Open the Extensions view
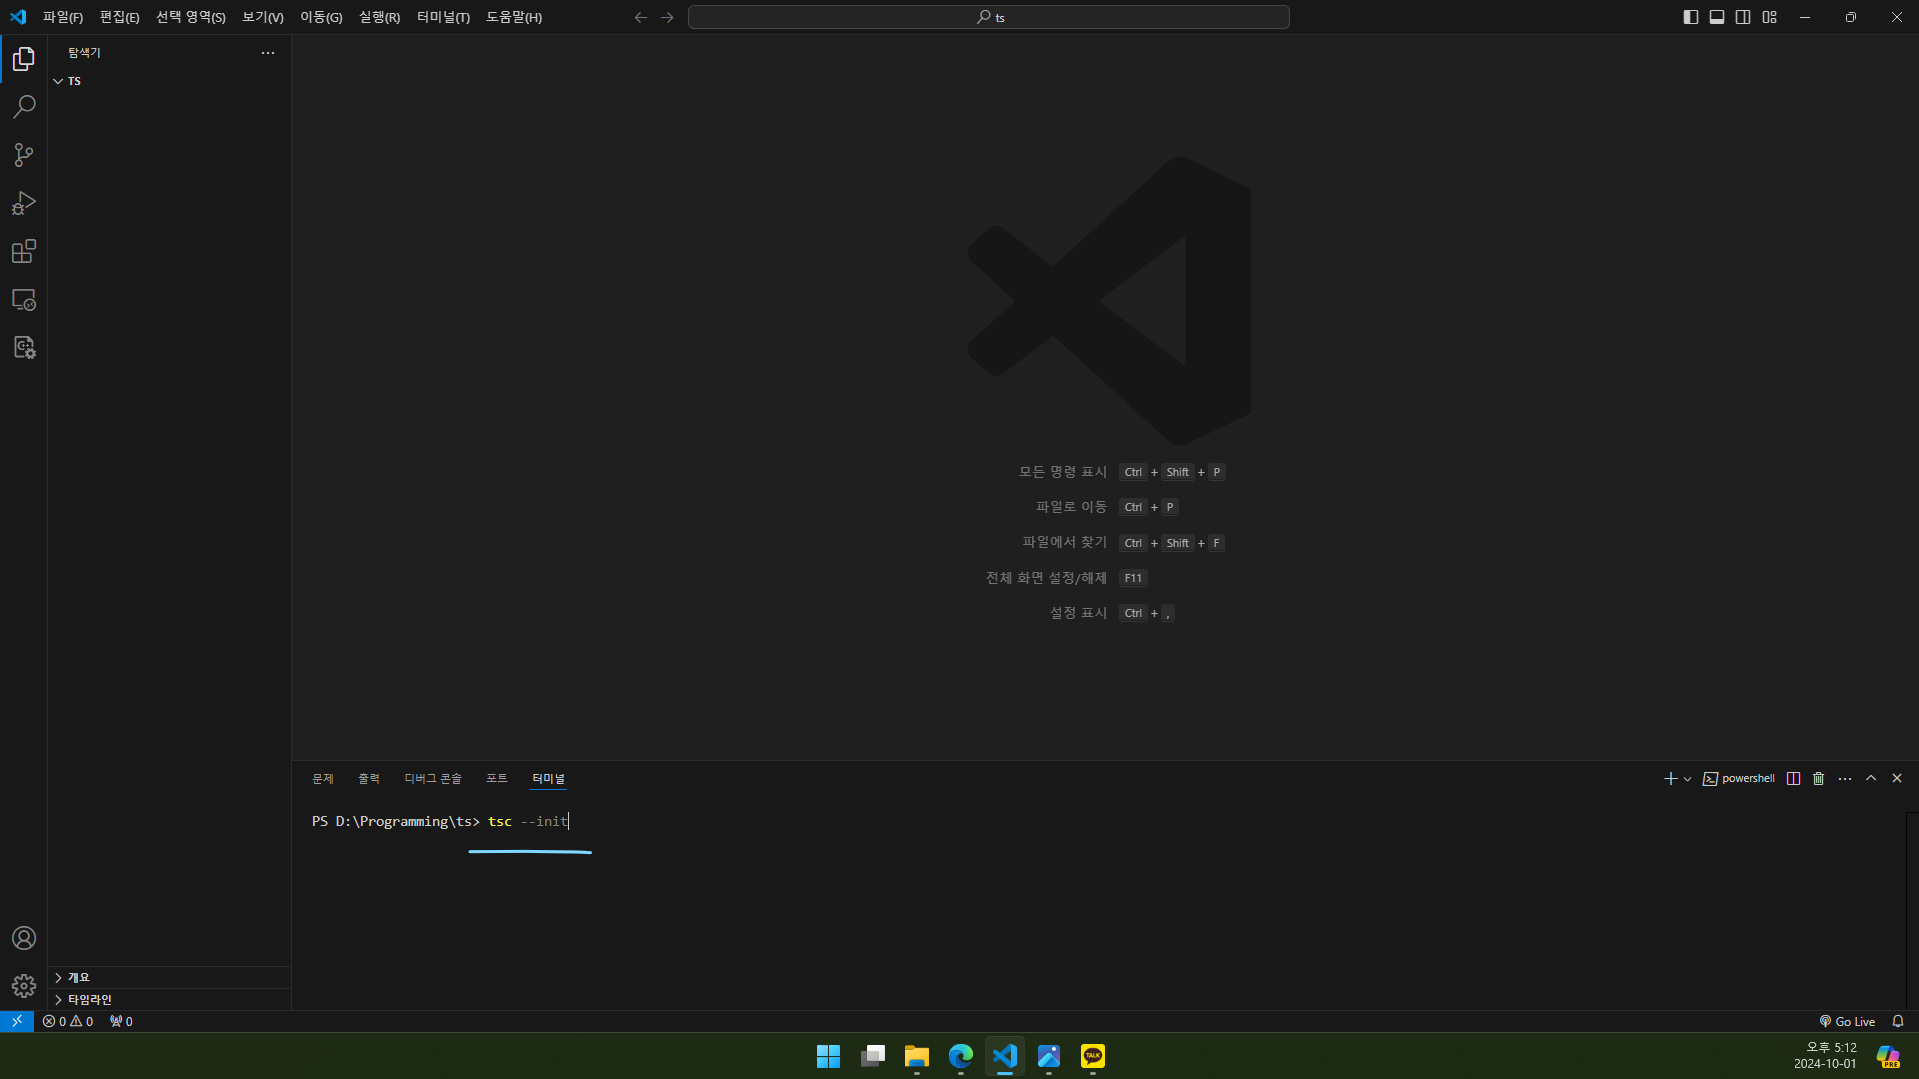The width and height of the screenshot is (1919, 1079). point(24,251)
